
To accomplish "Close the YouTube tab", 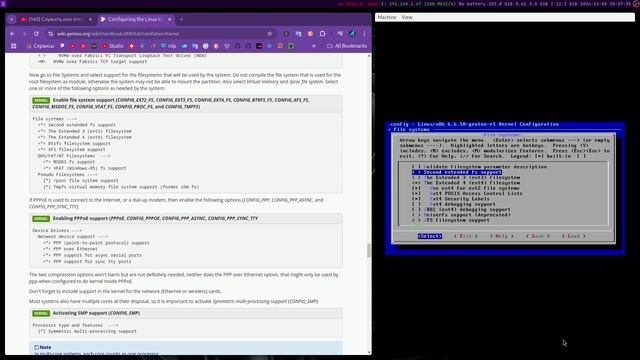I will 90,19.
